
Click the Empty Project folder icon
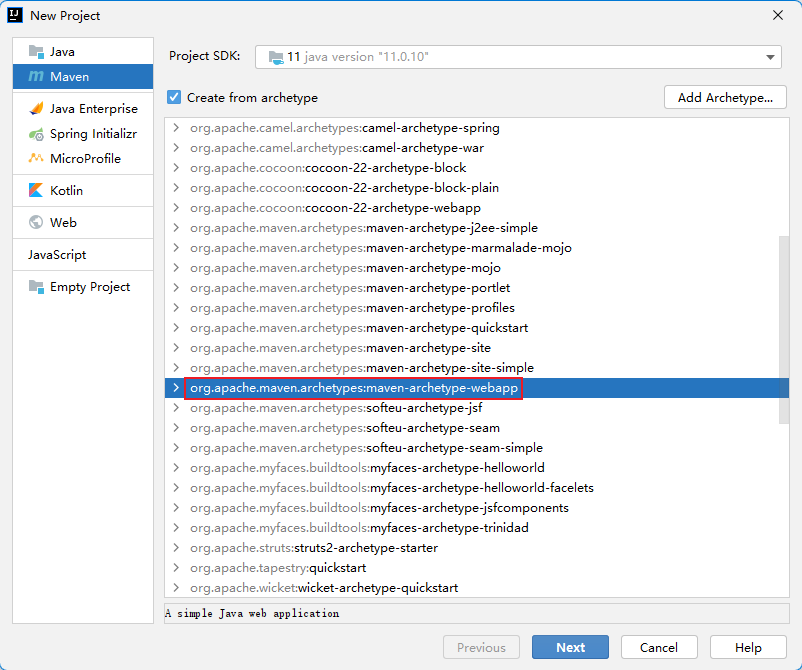[x=36, y=287]
